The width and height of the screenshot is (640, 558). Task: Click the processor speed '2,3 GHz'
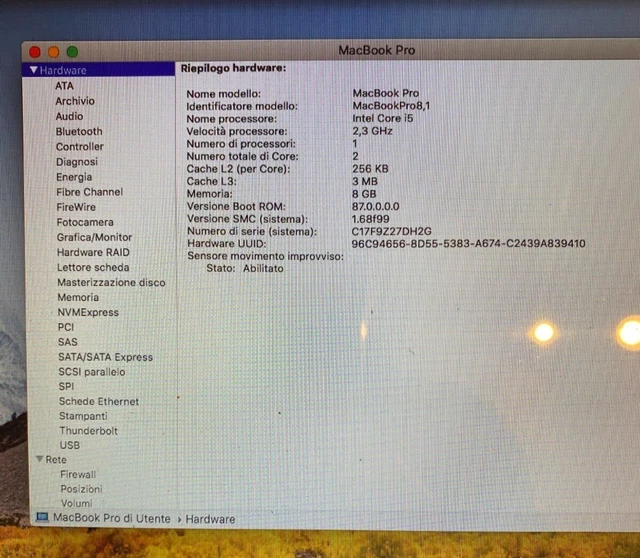372,131
